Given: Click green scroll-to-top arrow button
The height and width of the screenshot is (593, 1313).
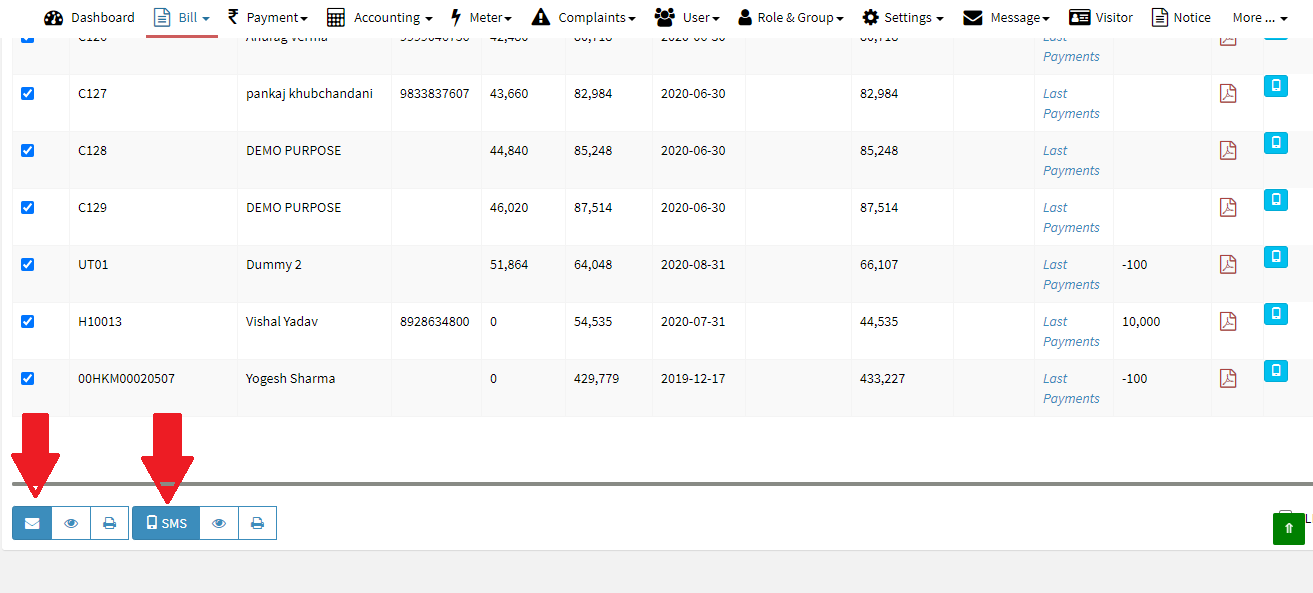Looking at the screenshot, I should tap(1289, 529).
